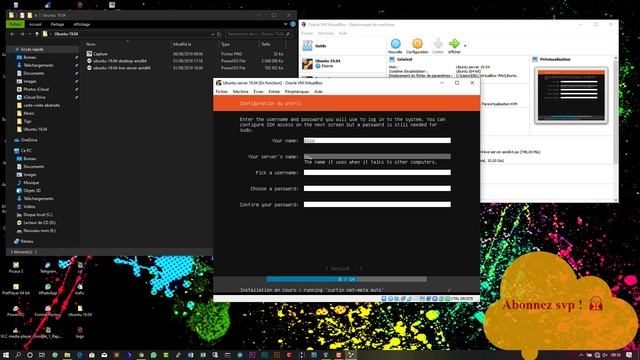Click the PowerISO desktop icon
Screen dimensions: 640x360
16,311
